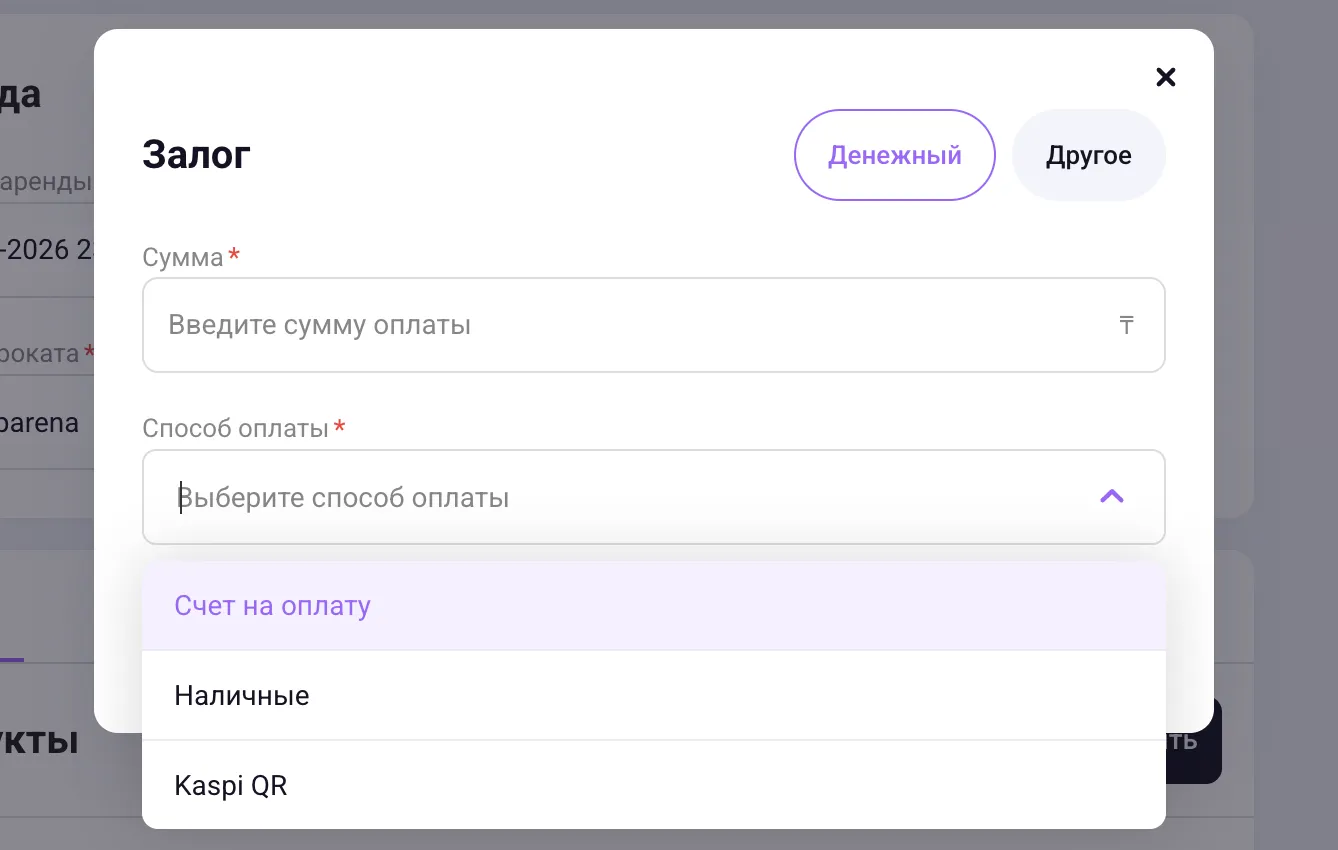Click background date field showing 2026

pos(47,250)
